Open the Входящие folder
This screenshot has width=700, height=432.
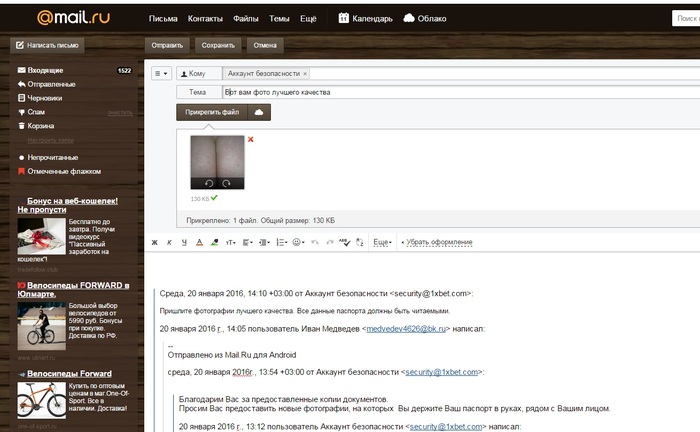(x=45, y=71)
